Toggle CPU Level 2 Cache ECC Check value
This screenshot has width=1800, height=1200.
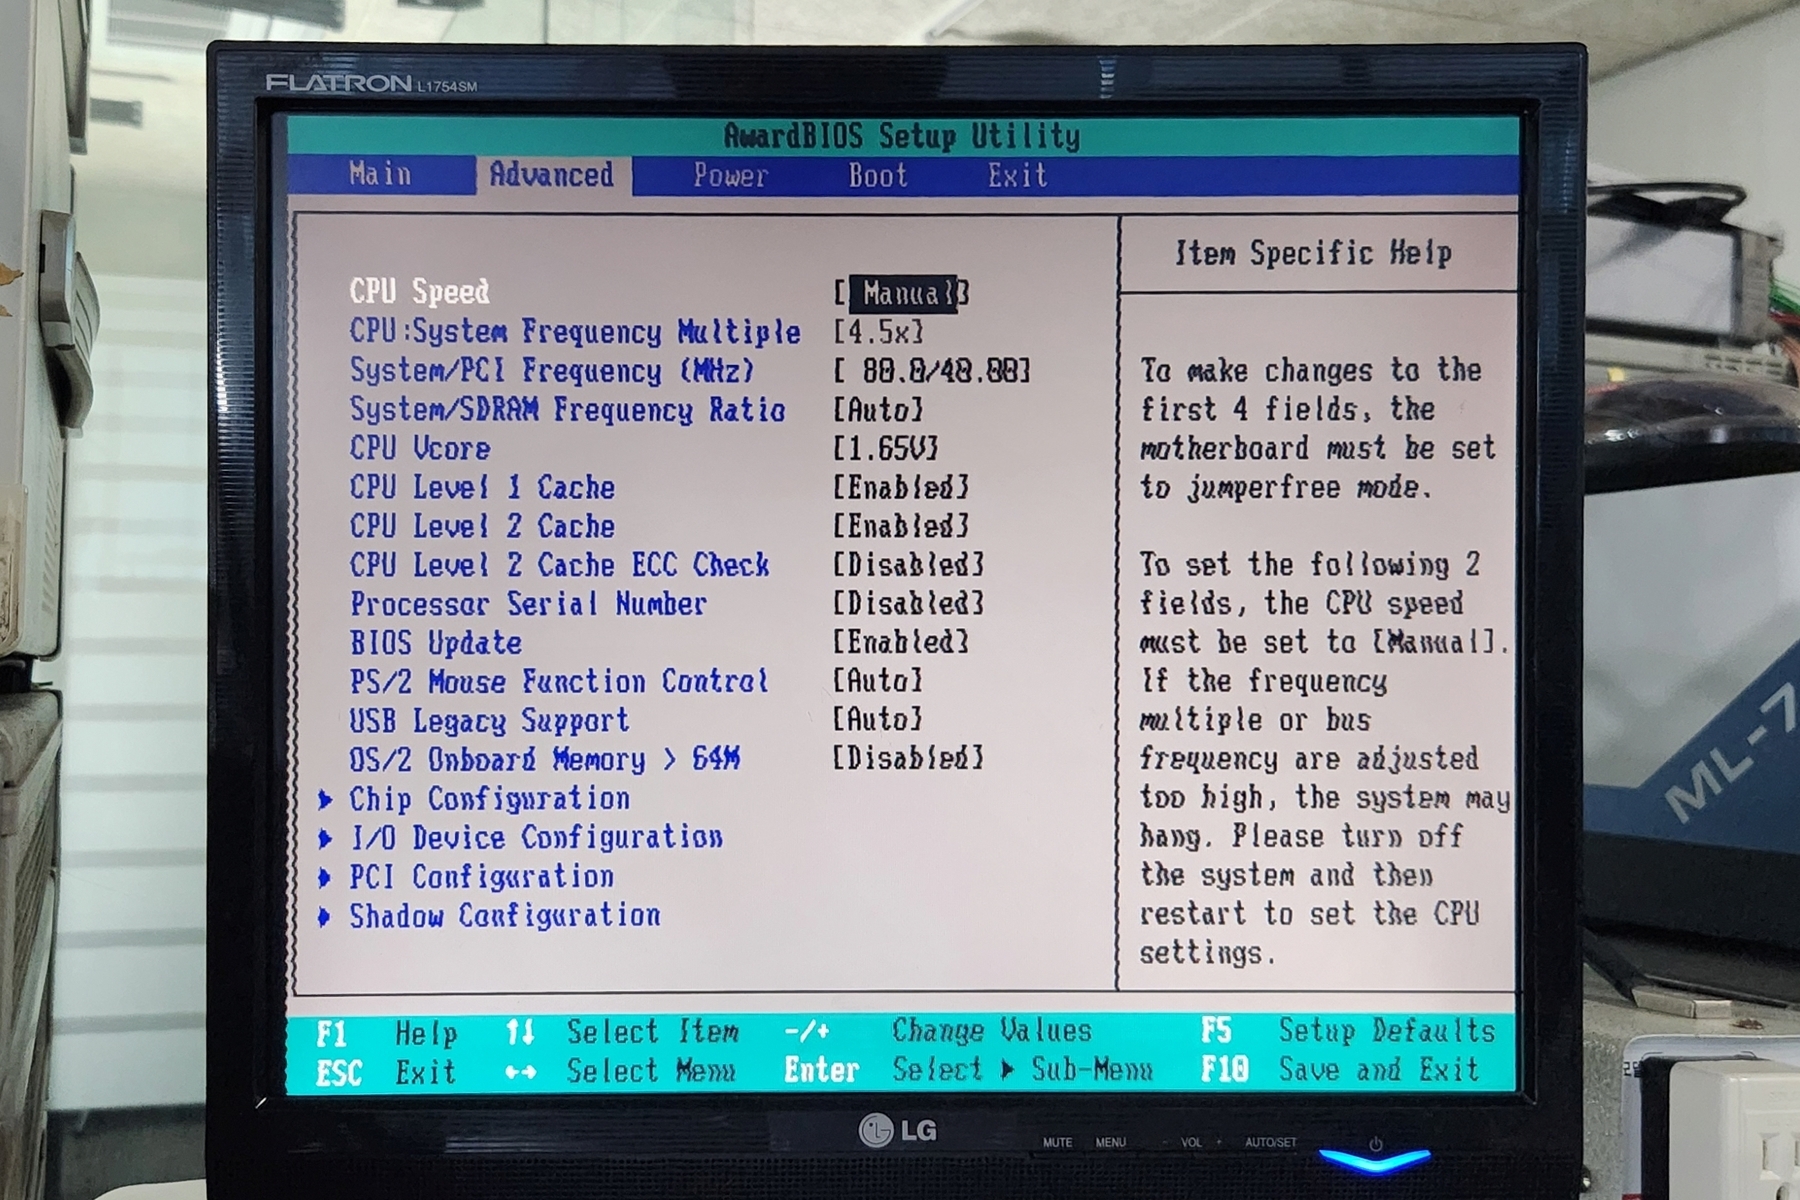[908, 565]
